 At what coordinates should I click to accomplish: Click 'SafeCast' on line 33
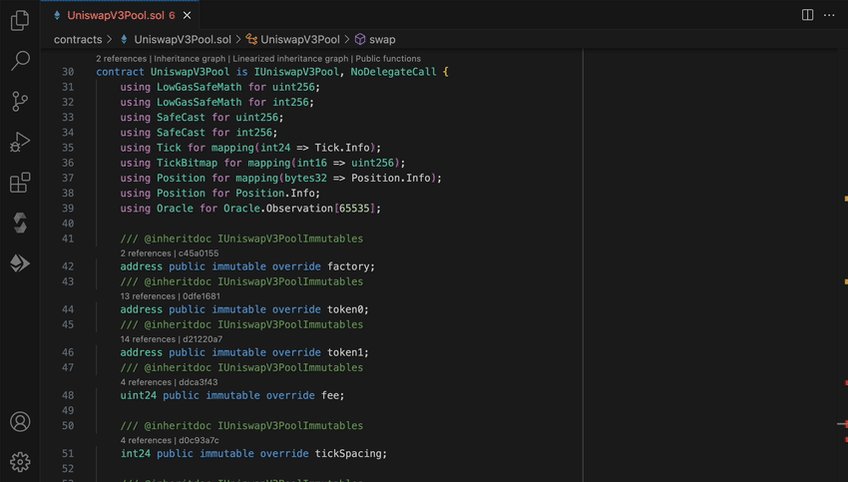click(181, 117)
